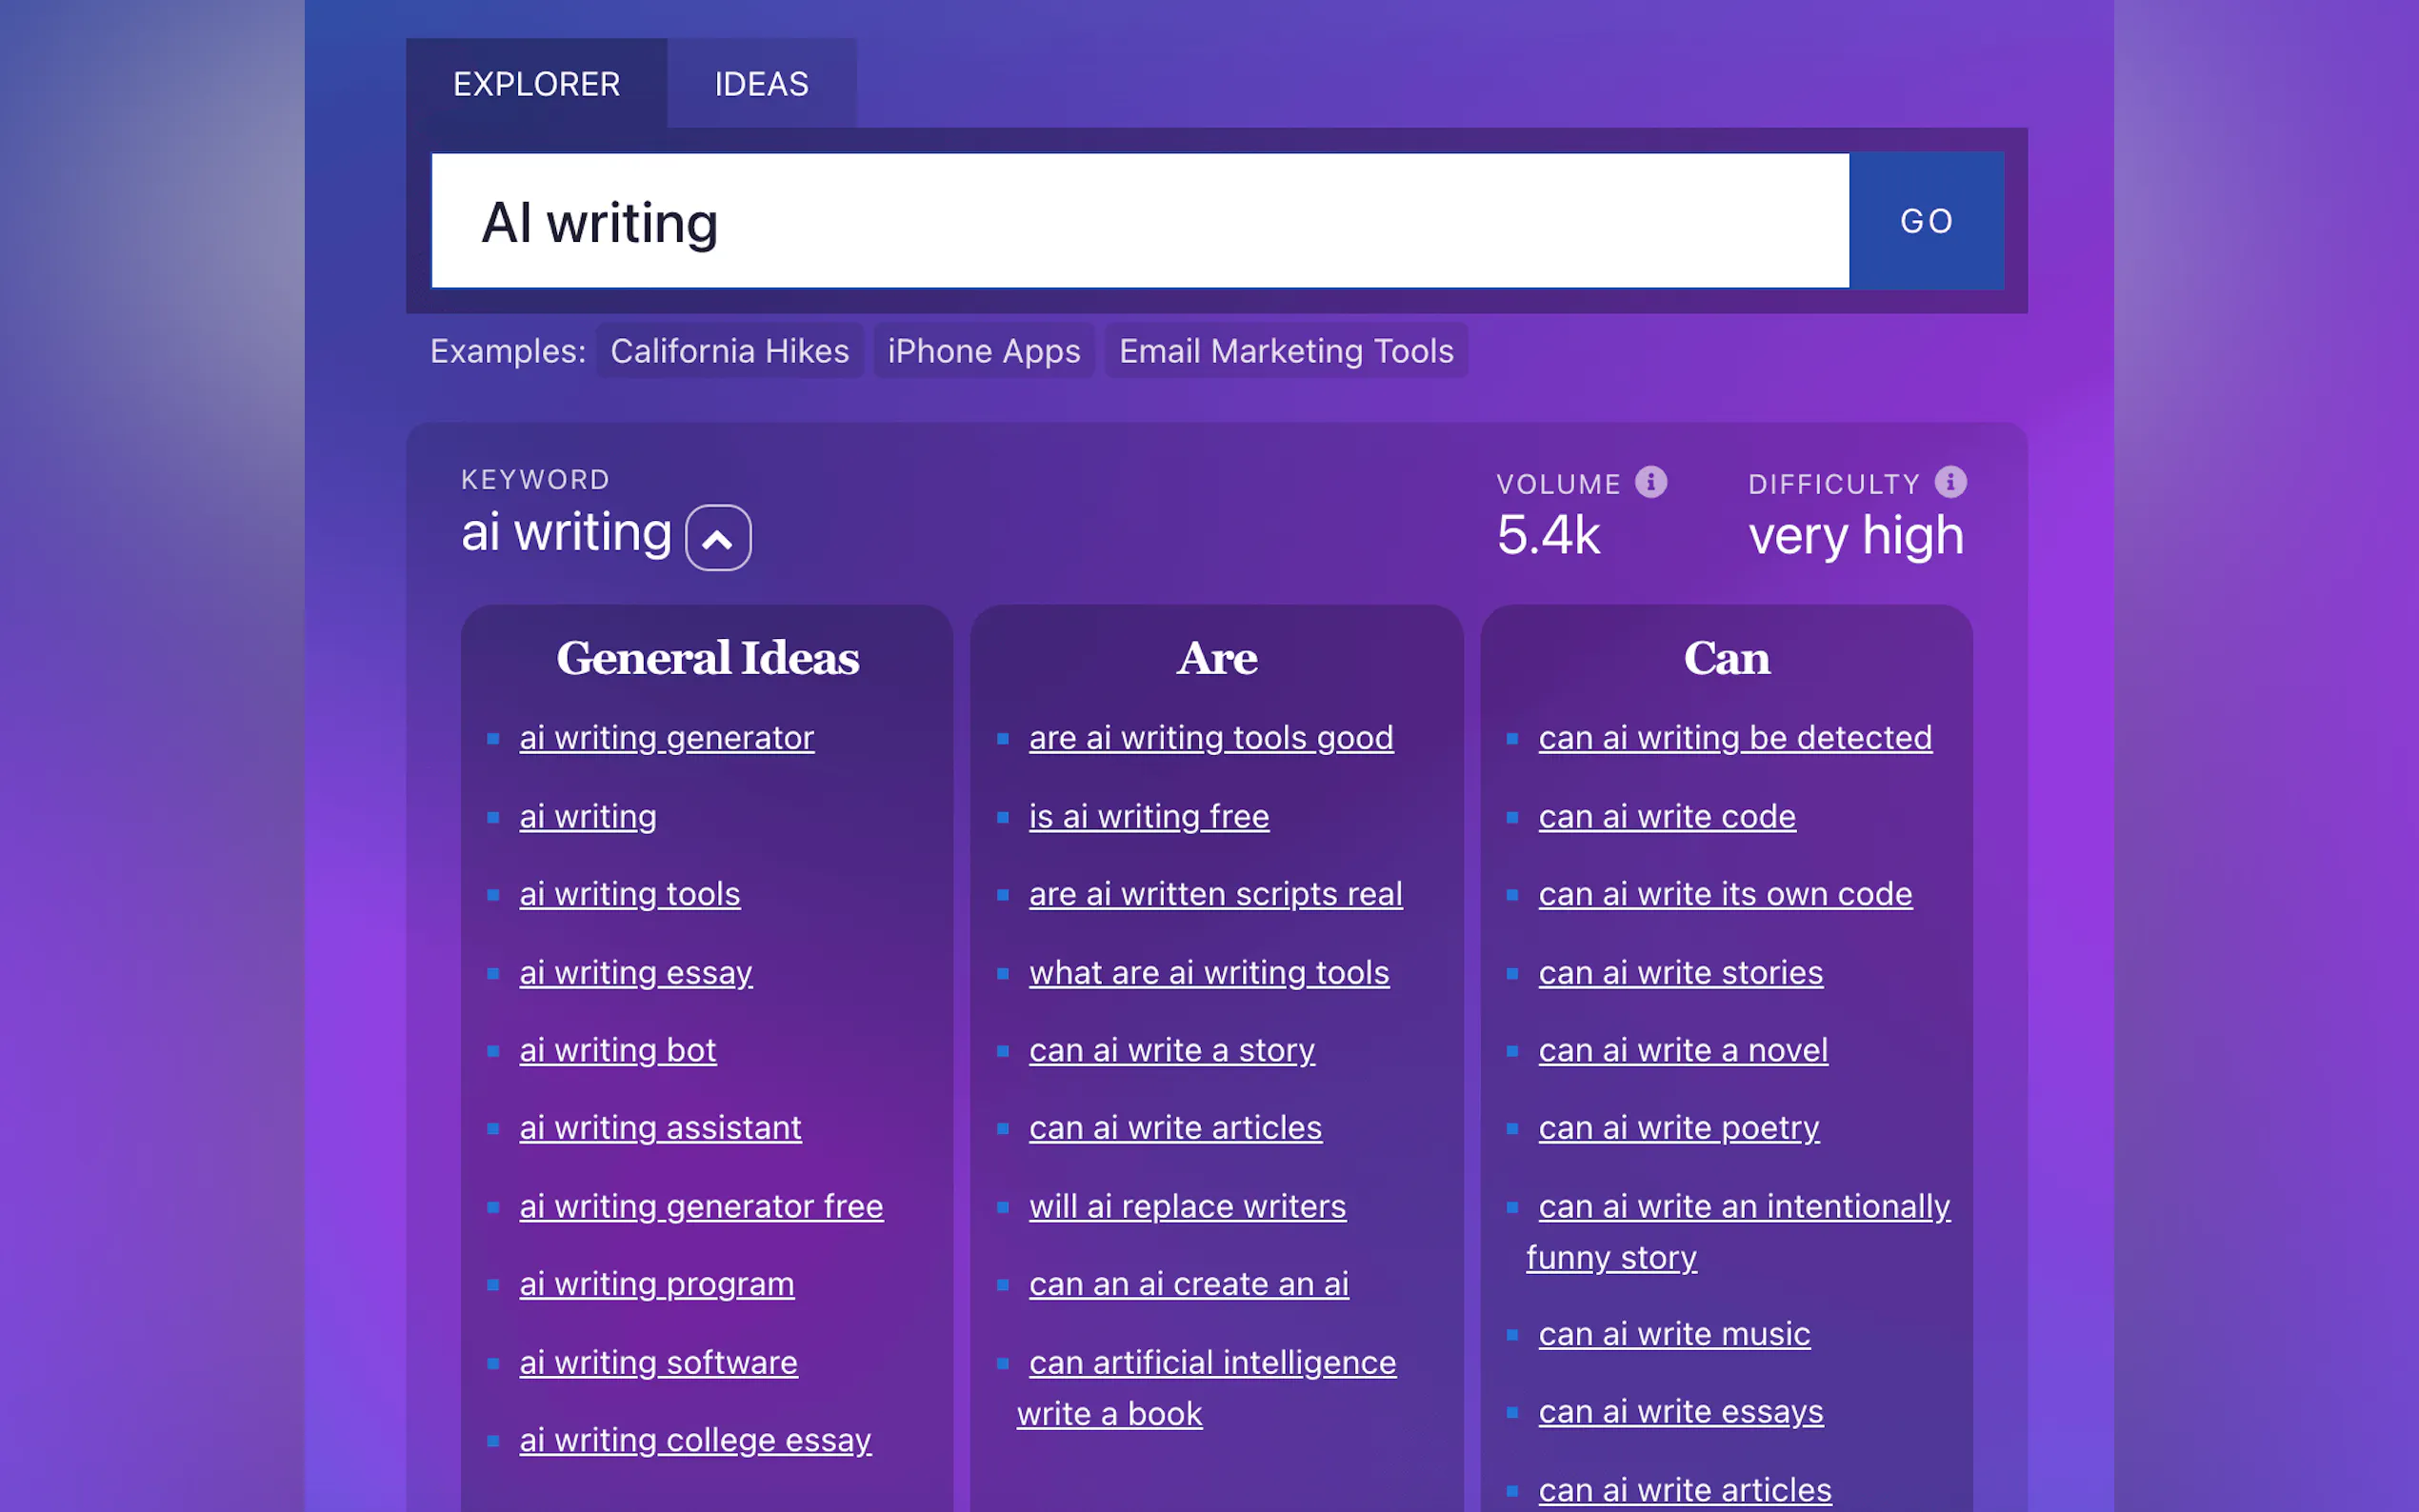The width and height of the screenshot is (2419, 1512).
Task: Open are ai writing tools good
Action: 1210,738
